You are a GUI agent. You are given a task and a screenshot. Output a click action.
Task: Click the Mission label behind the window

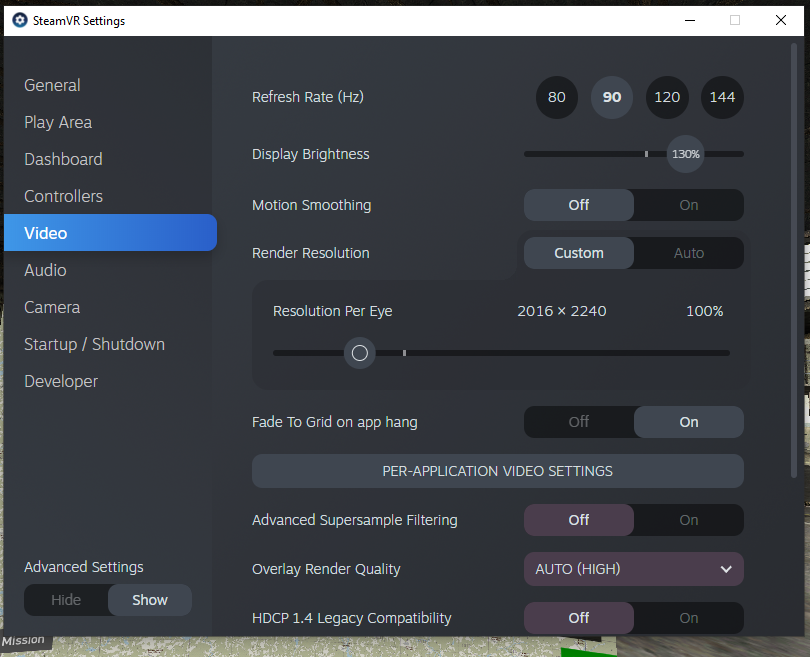pos(23,640)
